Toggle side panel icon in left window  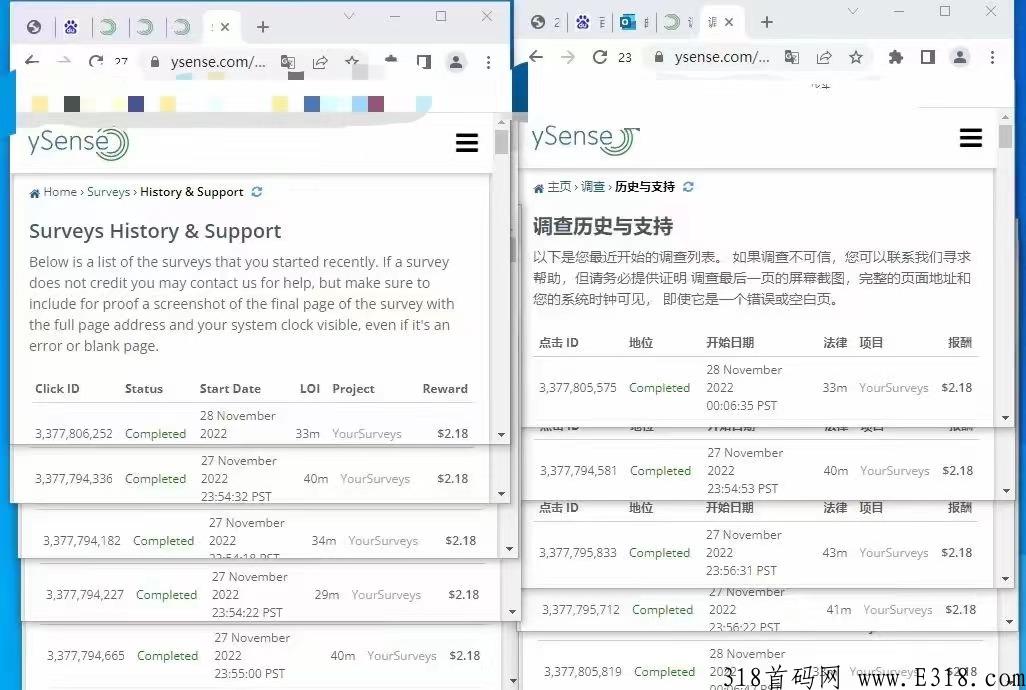(x=424, y=62)
